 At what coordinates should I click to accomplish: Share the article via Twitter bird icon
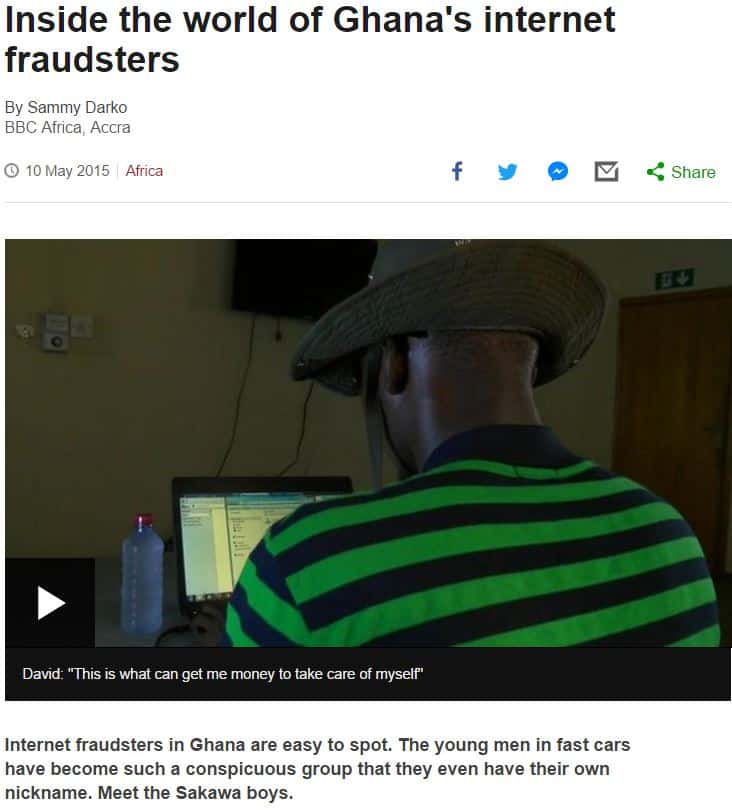507,172
